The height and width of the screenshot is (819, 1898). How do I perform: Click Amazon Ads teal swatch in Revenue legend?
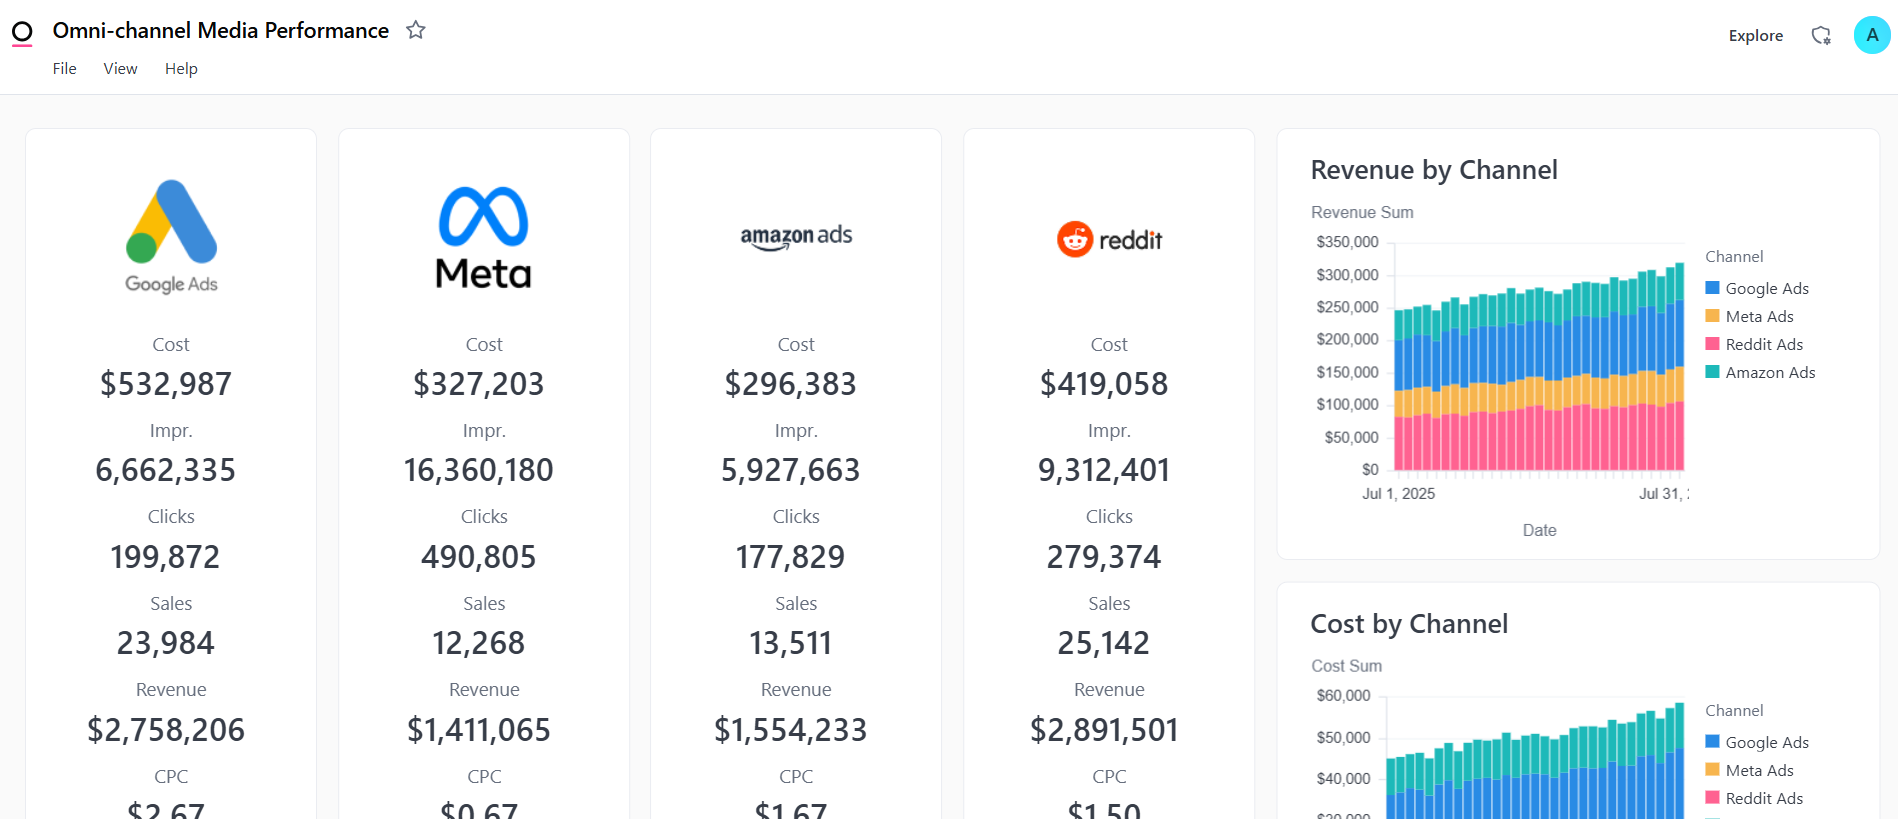point(1712,372)
